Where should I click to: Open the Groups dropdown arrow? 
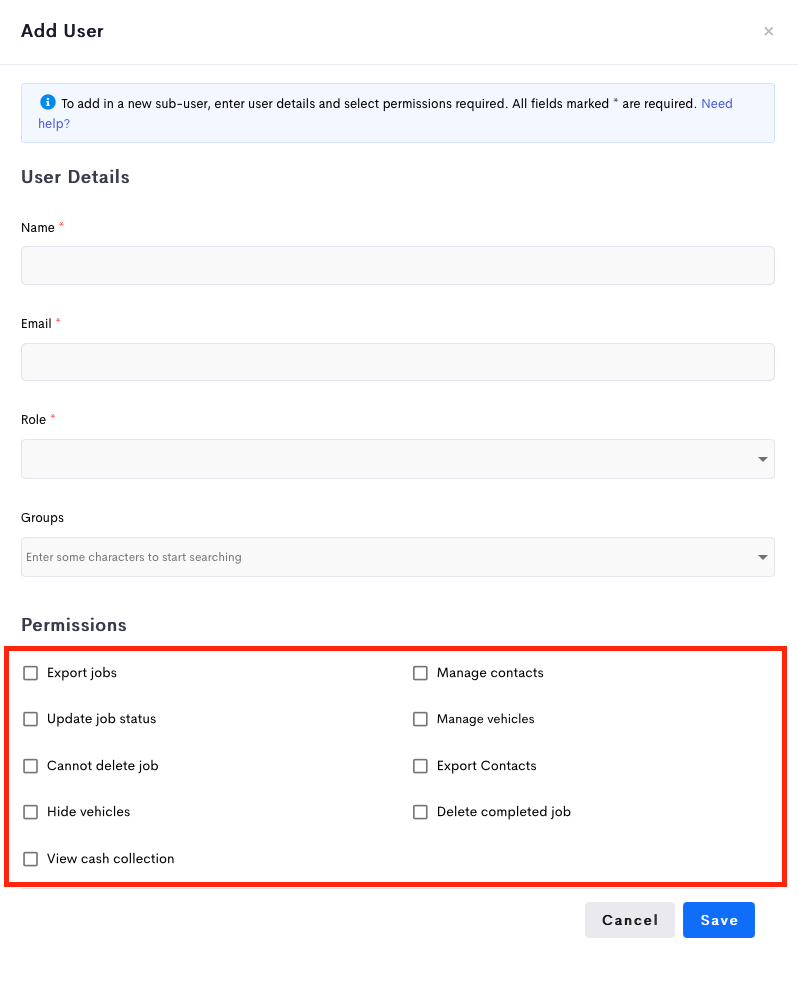point(762,557)
